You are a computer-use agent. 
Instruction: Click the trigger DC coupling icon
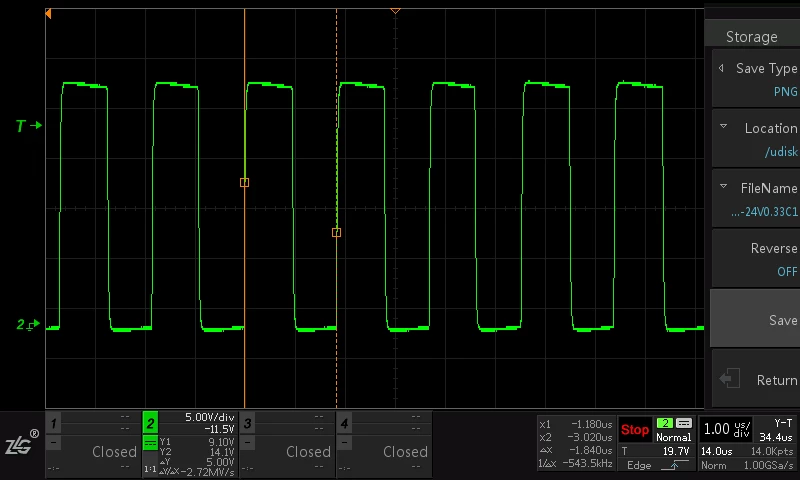[x=684, y=423]
